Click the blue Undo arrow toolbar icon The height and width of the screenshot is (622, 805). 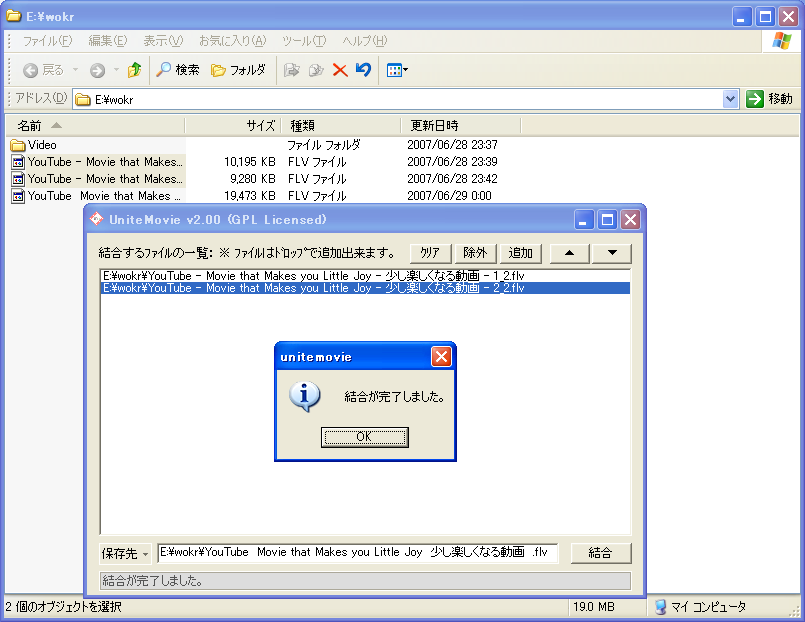point(363,69)
